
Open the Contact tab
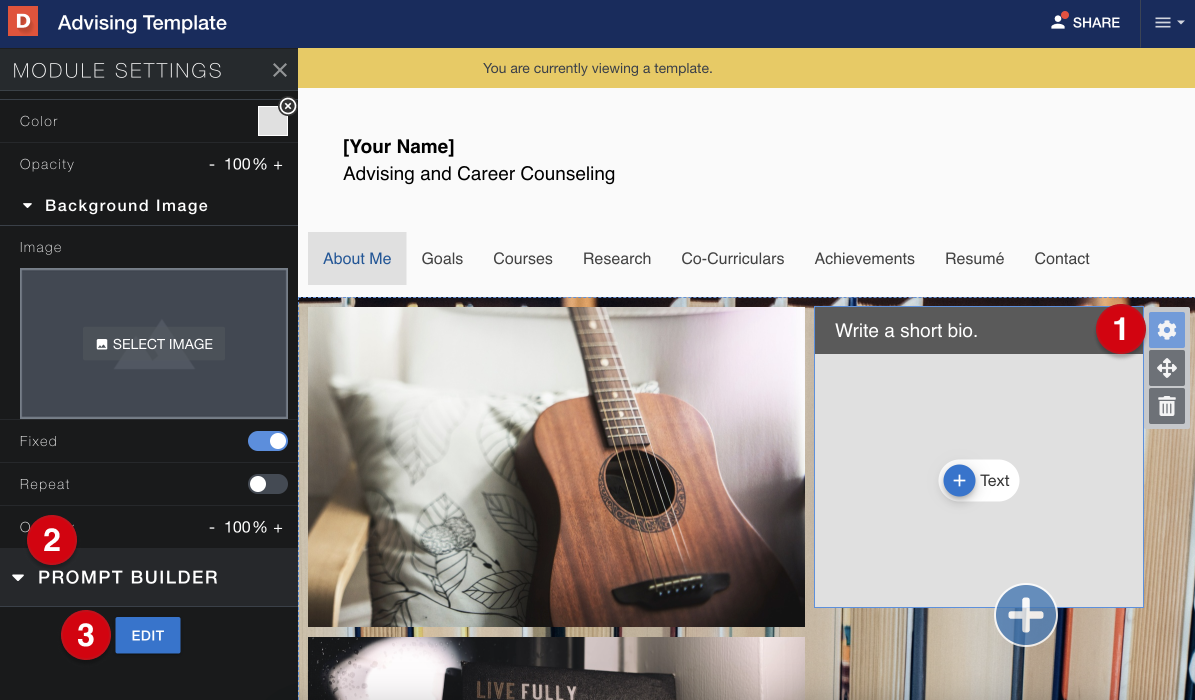(x=1062, y=258)
